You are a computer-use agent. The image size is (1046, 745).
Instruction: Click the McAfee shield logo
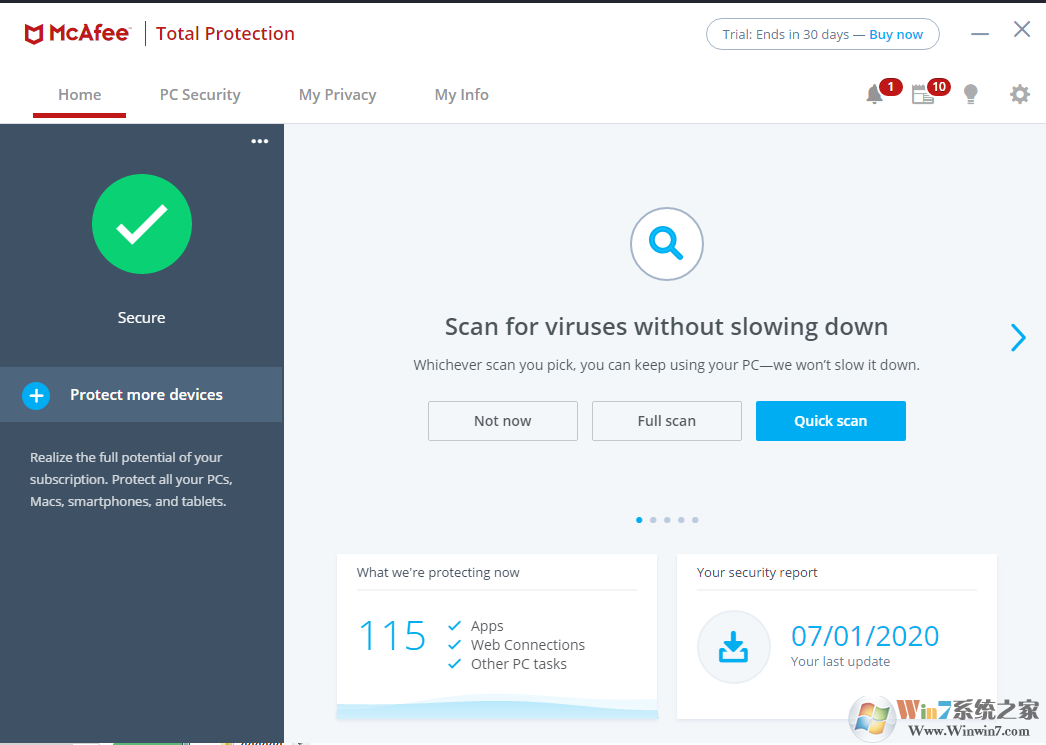pyautogui.click(x=34, y=34)
